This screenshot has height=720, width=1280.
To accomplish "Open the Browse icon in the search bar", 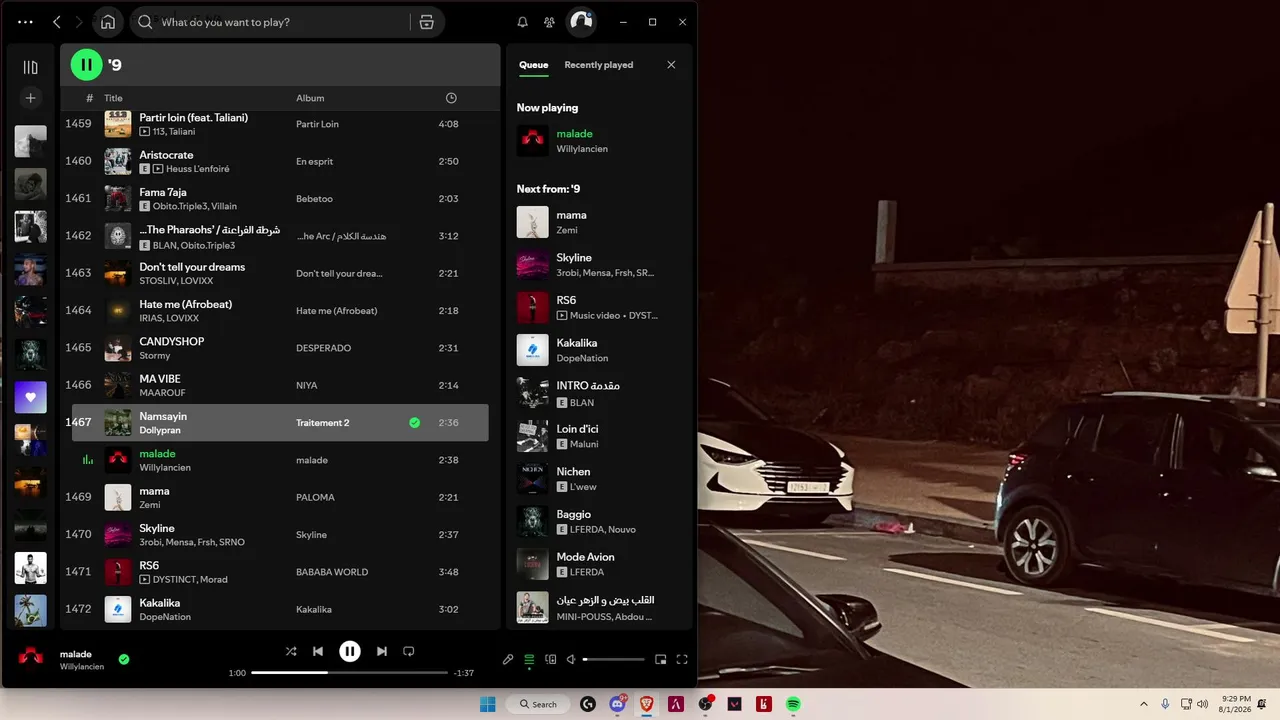I will point(427,22).
